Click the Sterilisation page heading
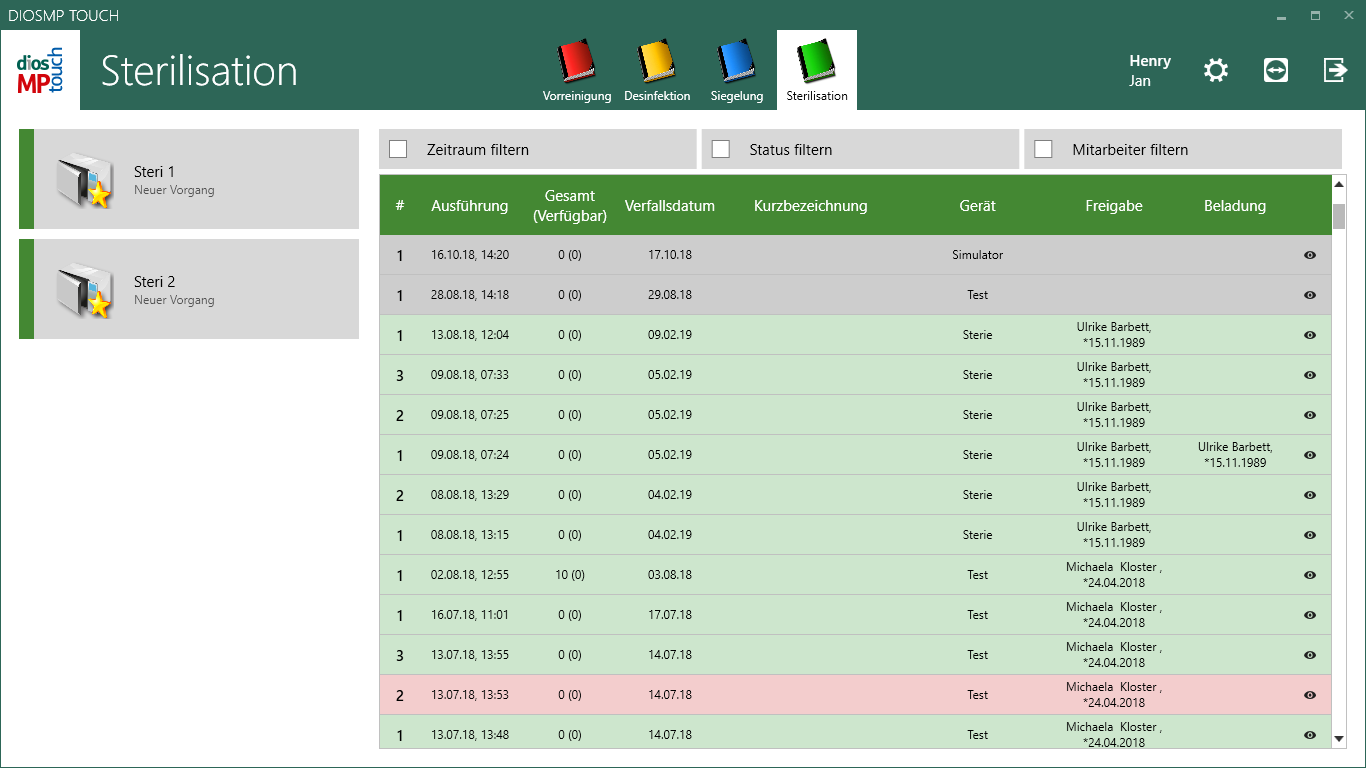1366x768 pixels. 199,71
